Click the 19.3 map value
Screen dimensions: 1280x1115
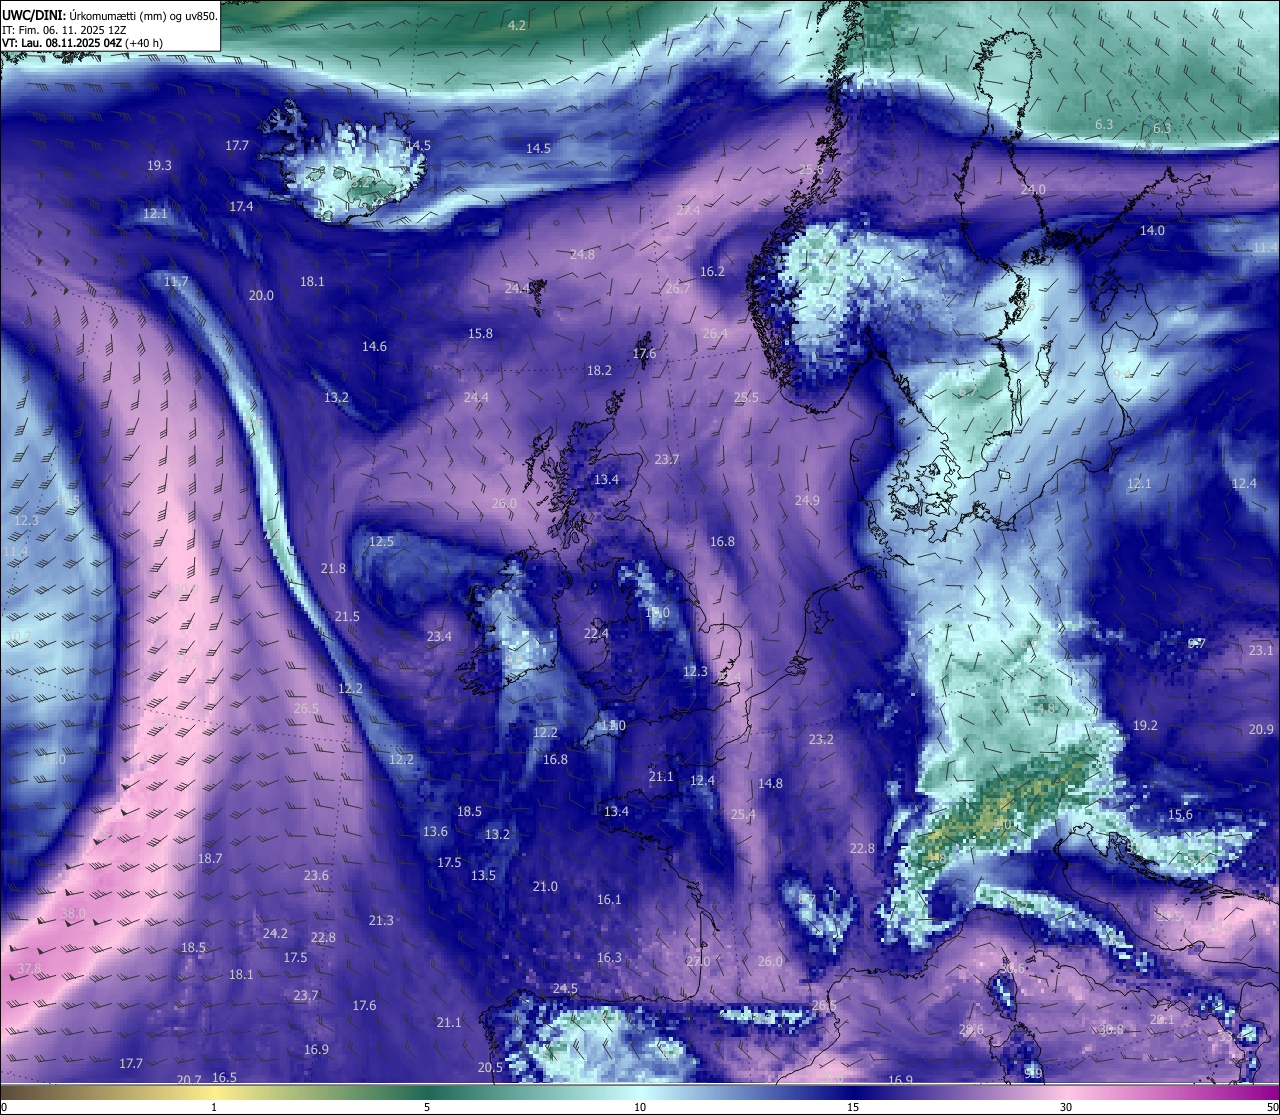coord(159,165)
